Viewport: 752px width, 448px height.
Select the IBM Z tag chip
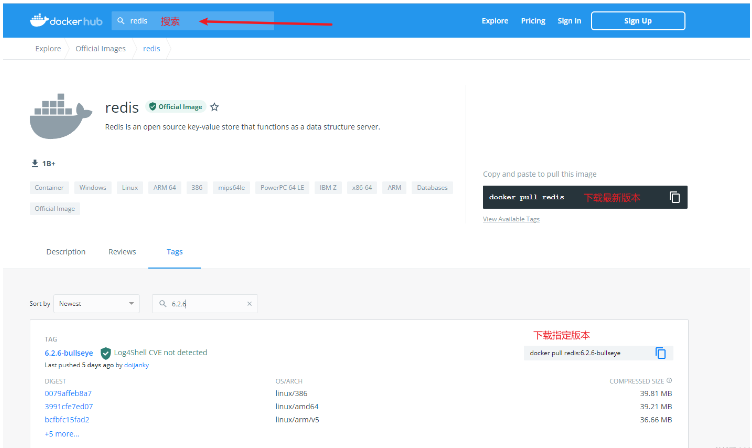tap(328, 188)
